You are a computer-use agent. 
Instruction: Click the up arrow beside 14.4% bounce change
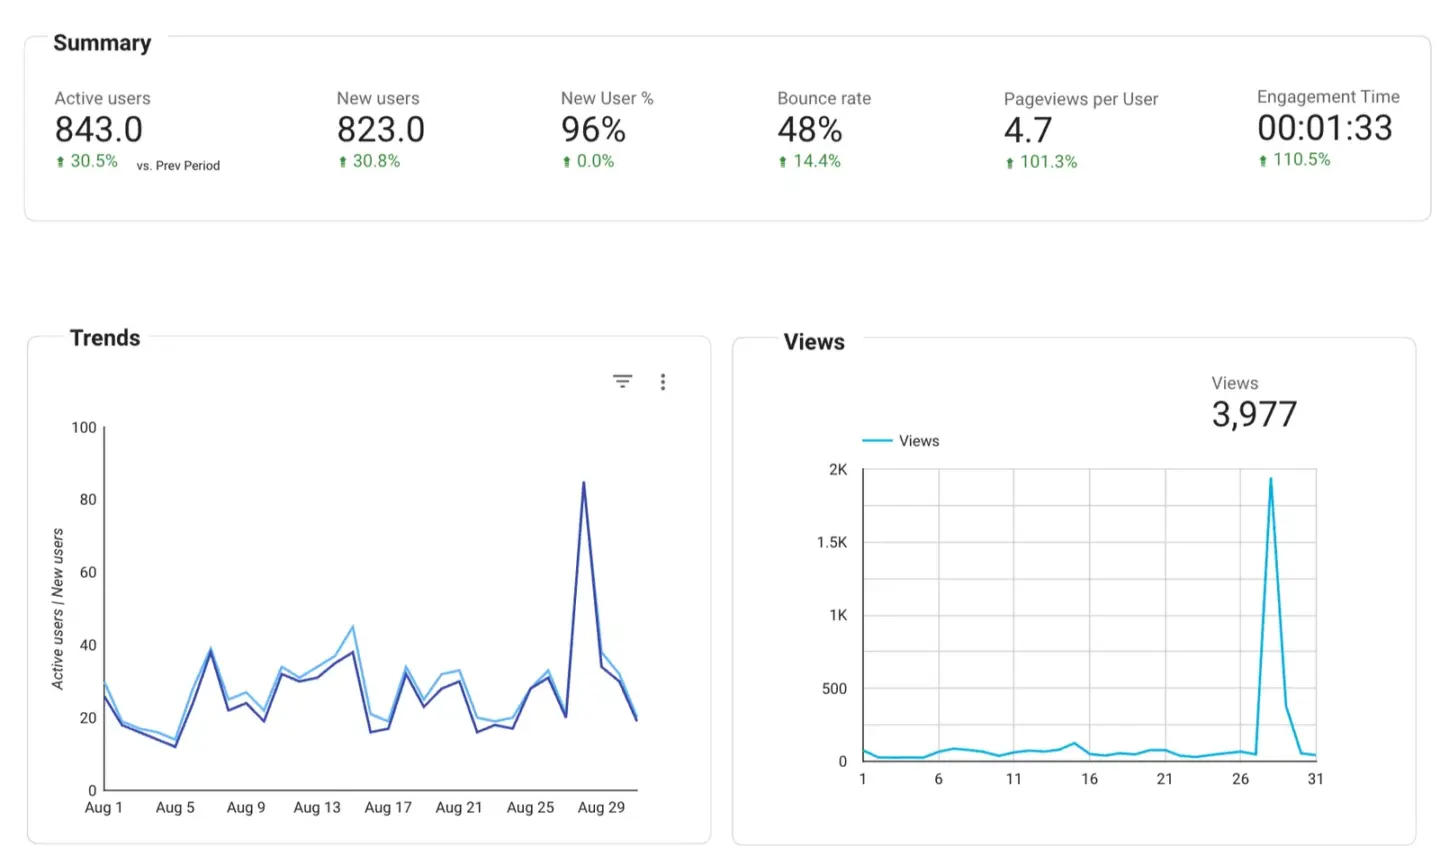[x=783, y=162]
